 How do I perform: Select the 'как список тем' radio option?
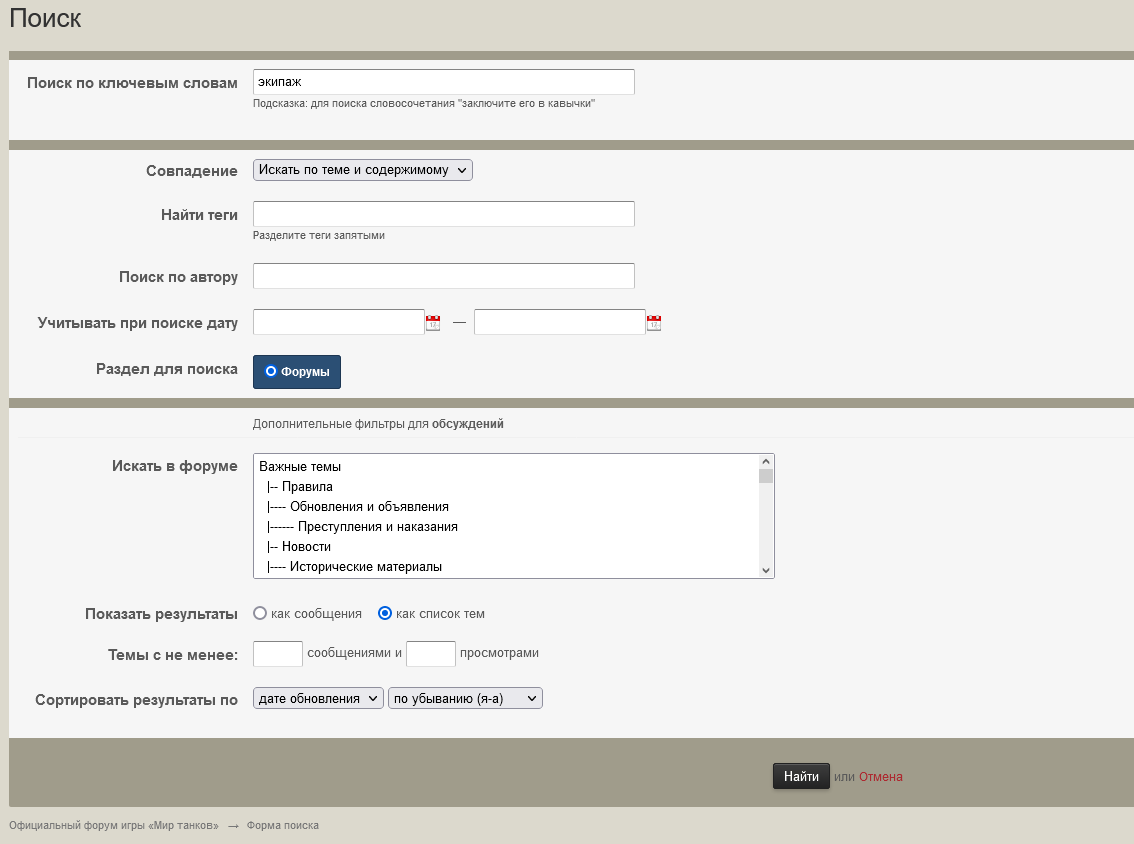click(385, 613)
